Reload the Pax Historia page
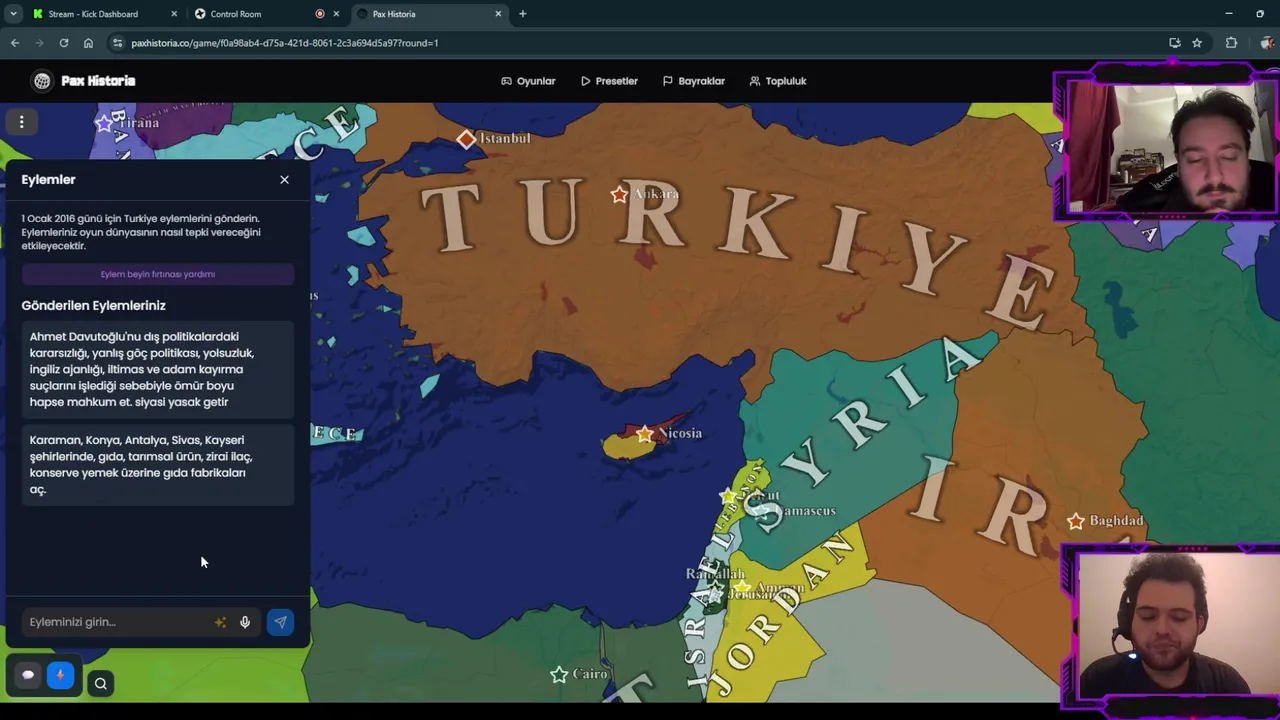This screenshot has height=720, width=1280. pyautogui.click(x=63, y=43)
